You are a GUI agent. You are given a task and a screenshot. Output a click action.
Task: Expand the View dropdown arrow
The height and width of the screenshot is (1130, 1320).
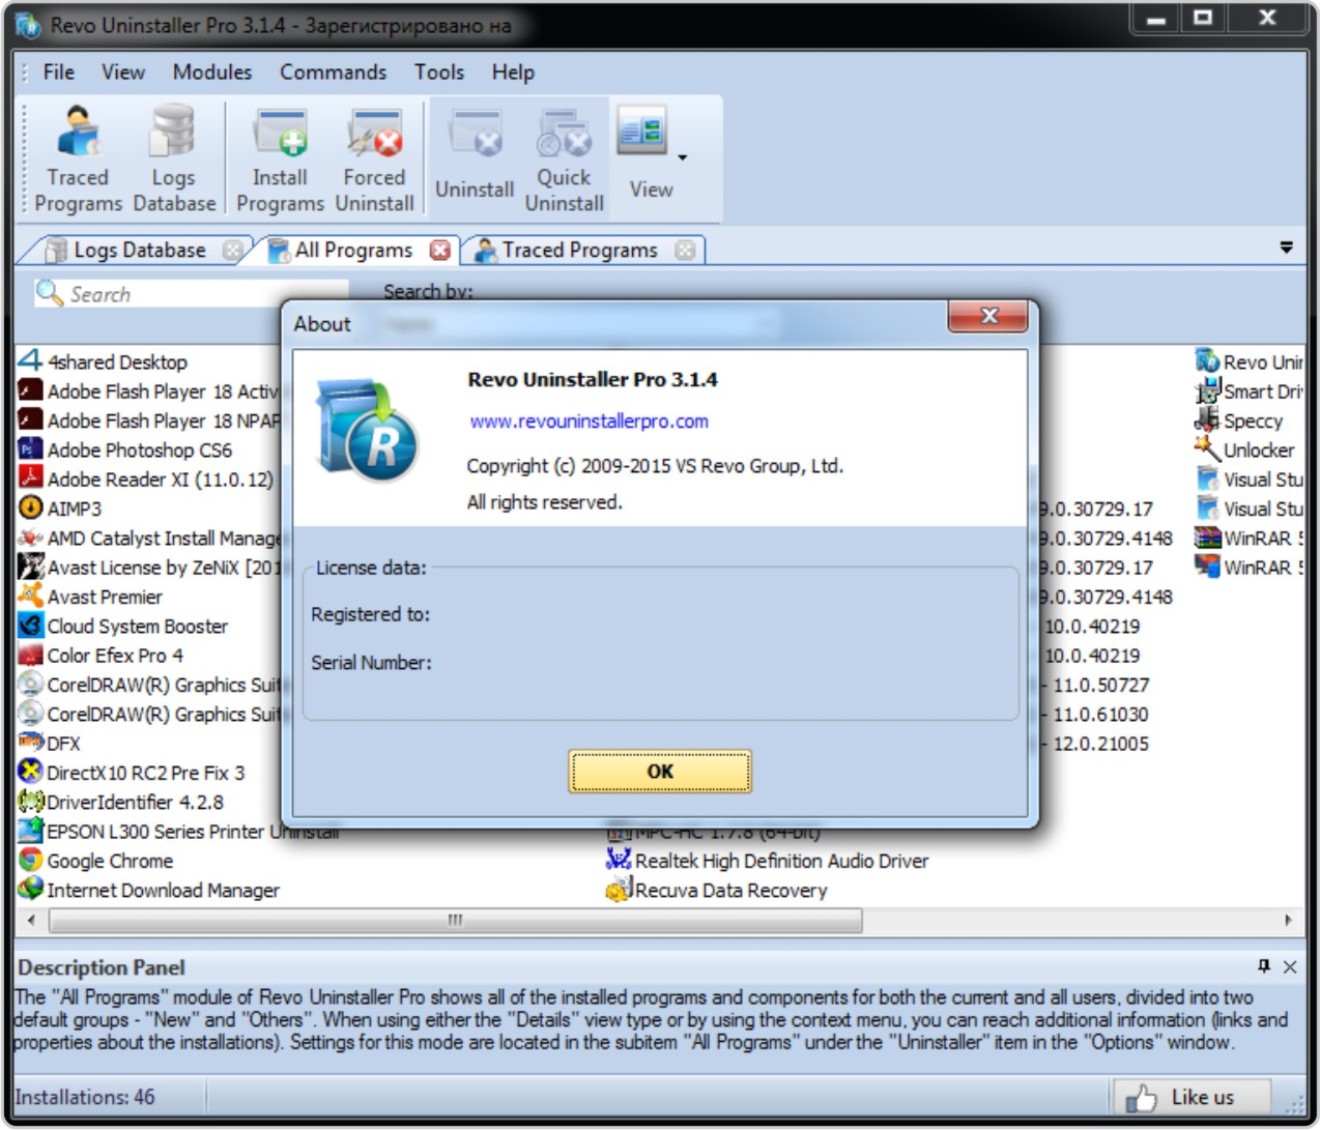tap(683, 158)
